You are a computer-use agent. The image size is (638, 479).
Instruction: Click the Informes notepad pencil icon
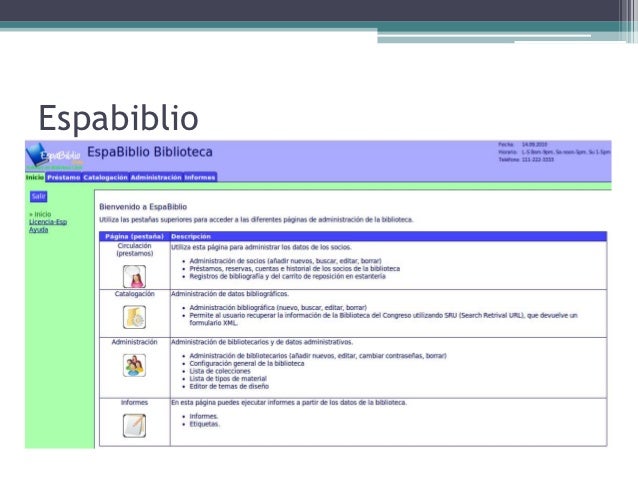click(134, 426)
